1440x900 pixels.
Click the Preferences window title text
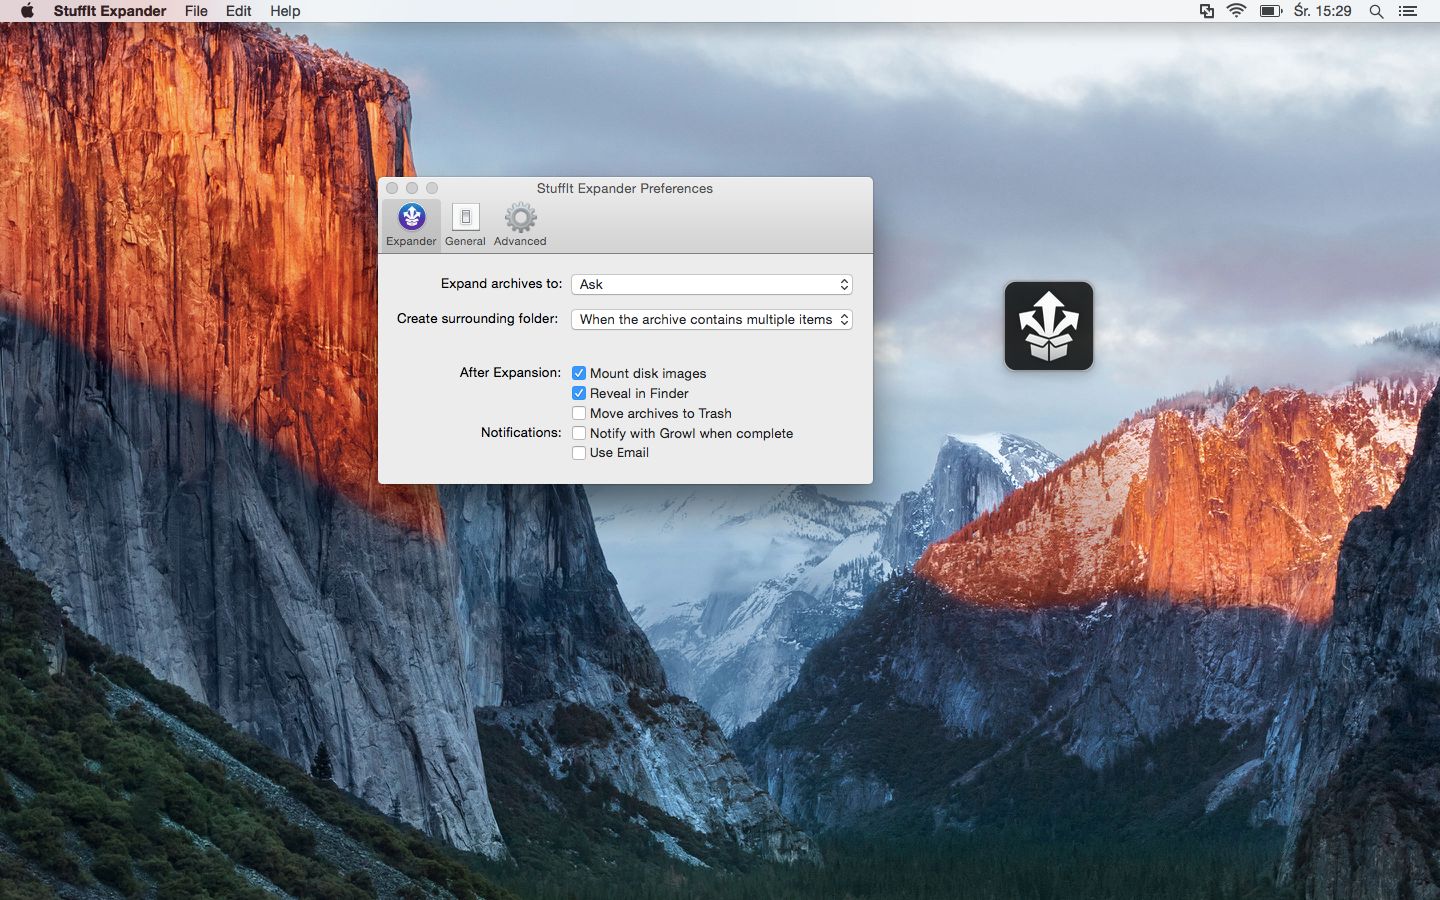click(x=625, y=188)
